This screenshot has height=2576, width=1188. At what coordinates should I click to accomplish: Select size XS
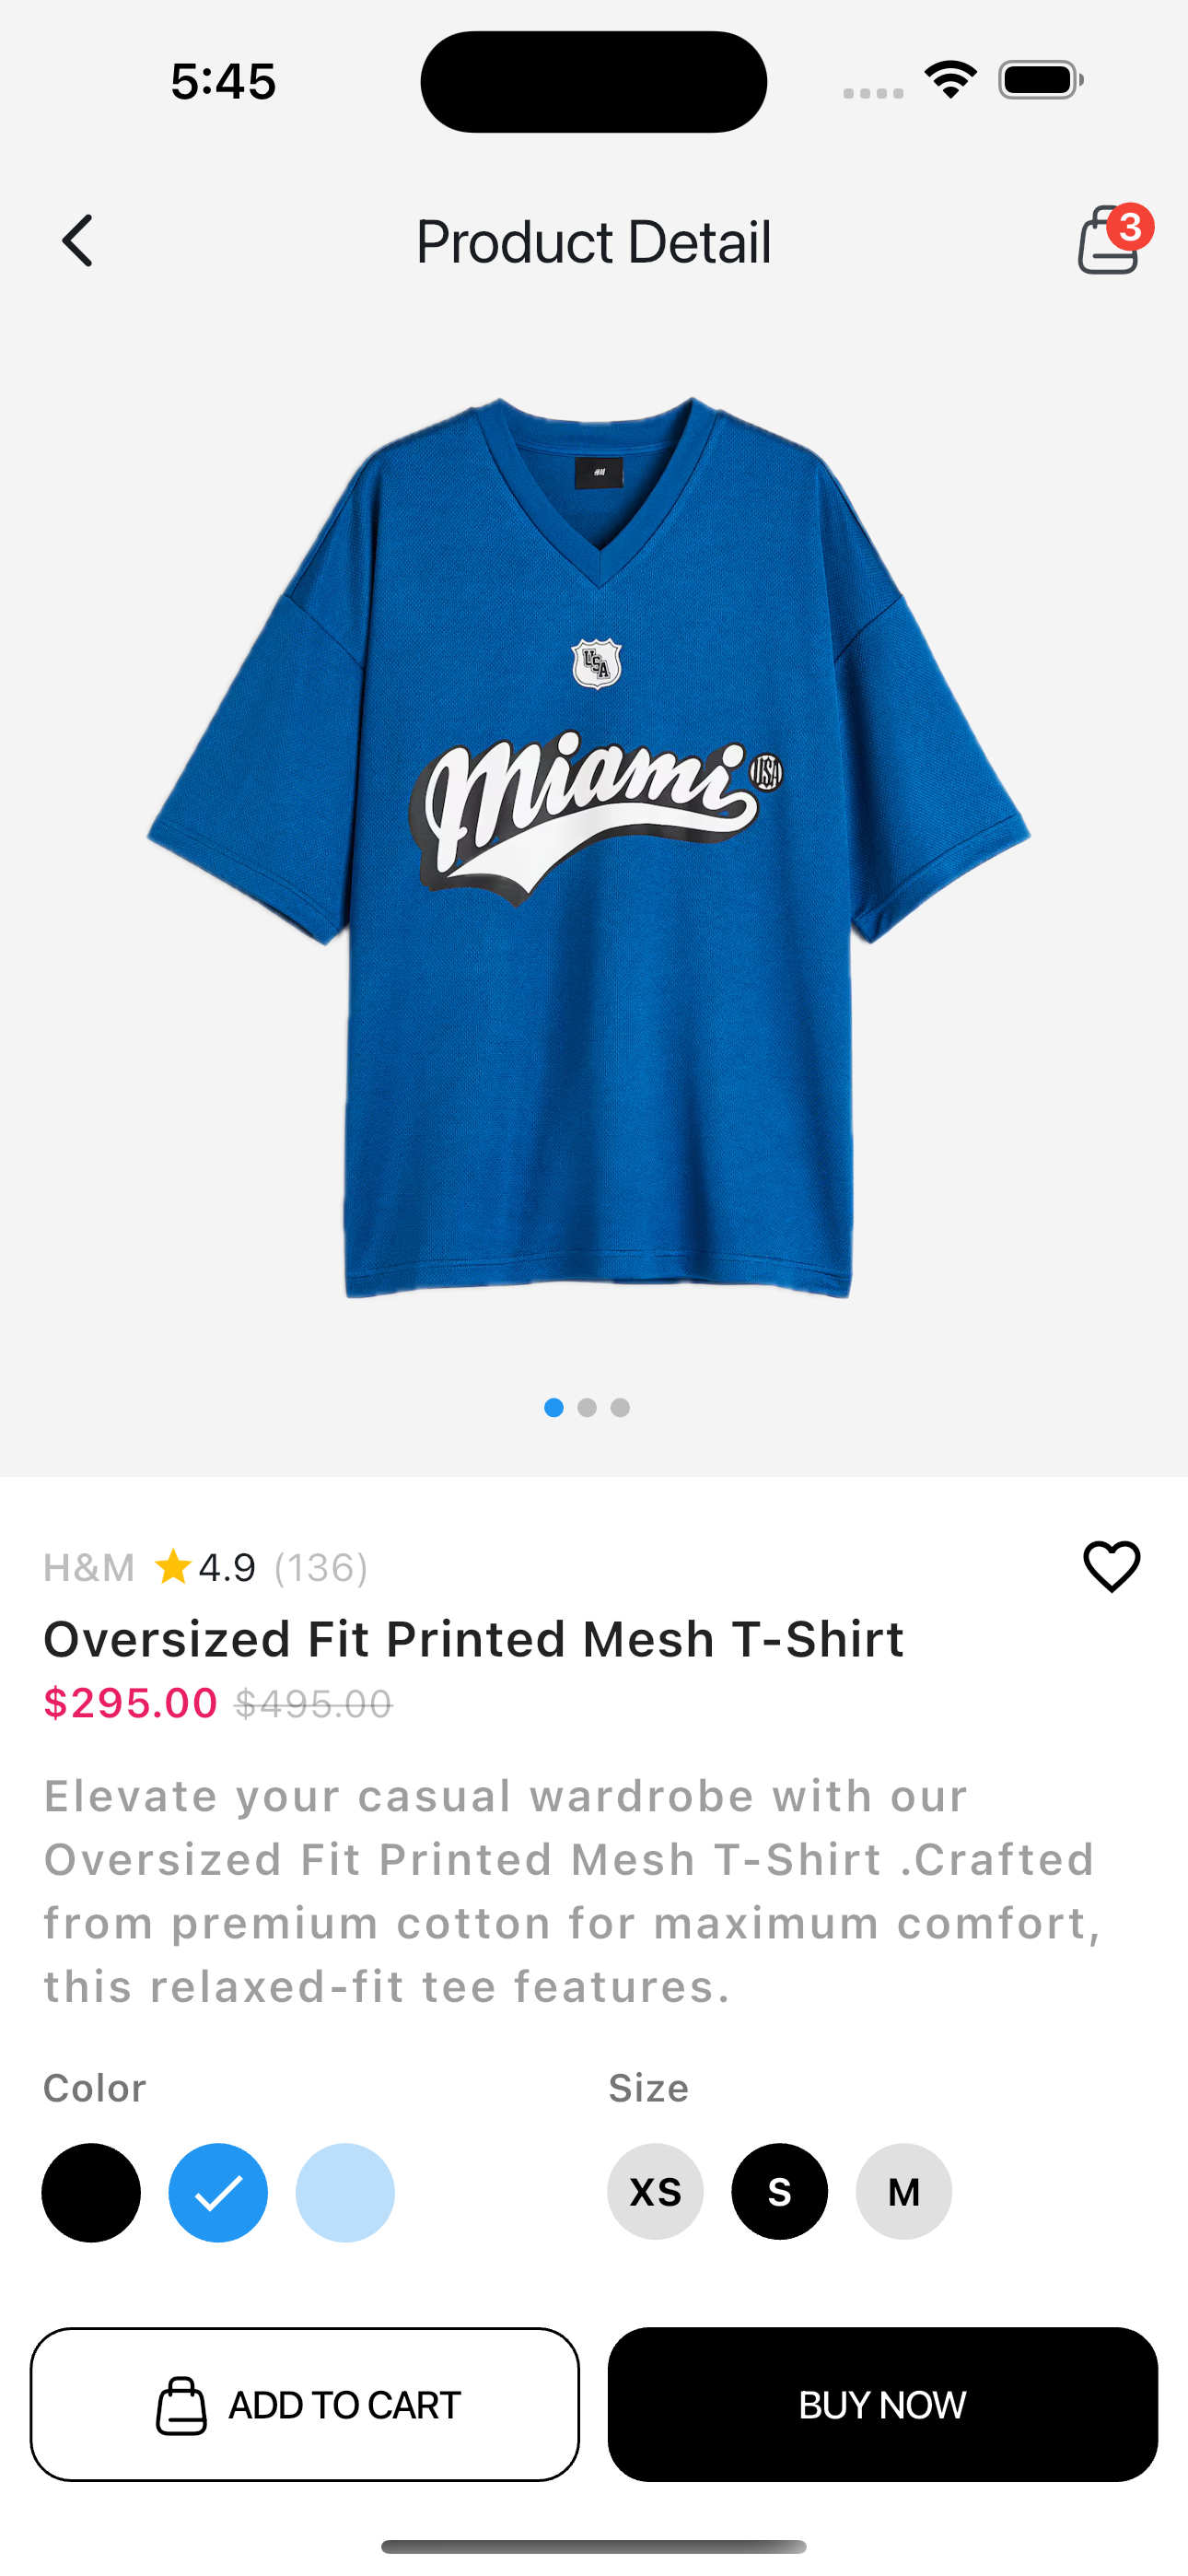(x=655, y=2192)
